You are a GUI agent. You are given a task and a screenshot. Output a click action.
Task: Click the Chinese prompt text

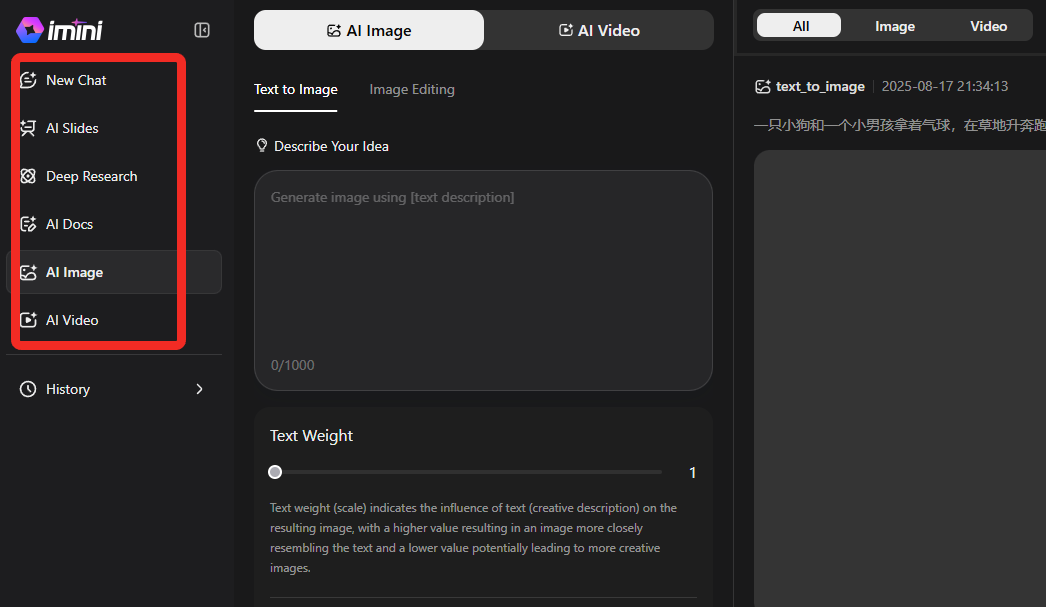point(900,125)
